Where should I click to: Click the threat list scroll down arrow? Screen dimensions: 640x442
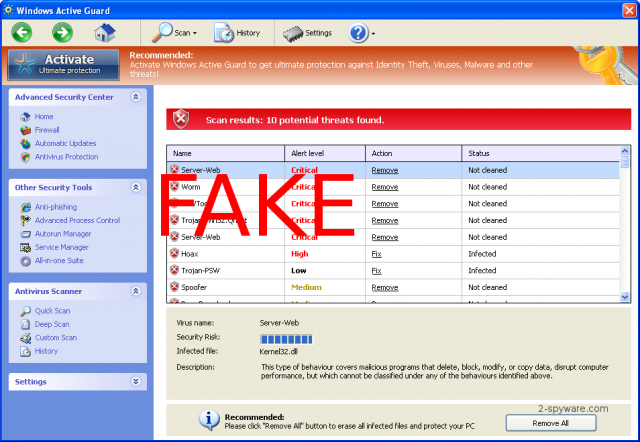pyautogui.click(x=624, y=297)
